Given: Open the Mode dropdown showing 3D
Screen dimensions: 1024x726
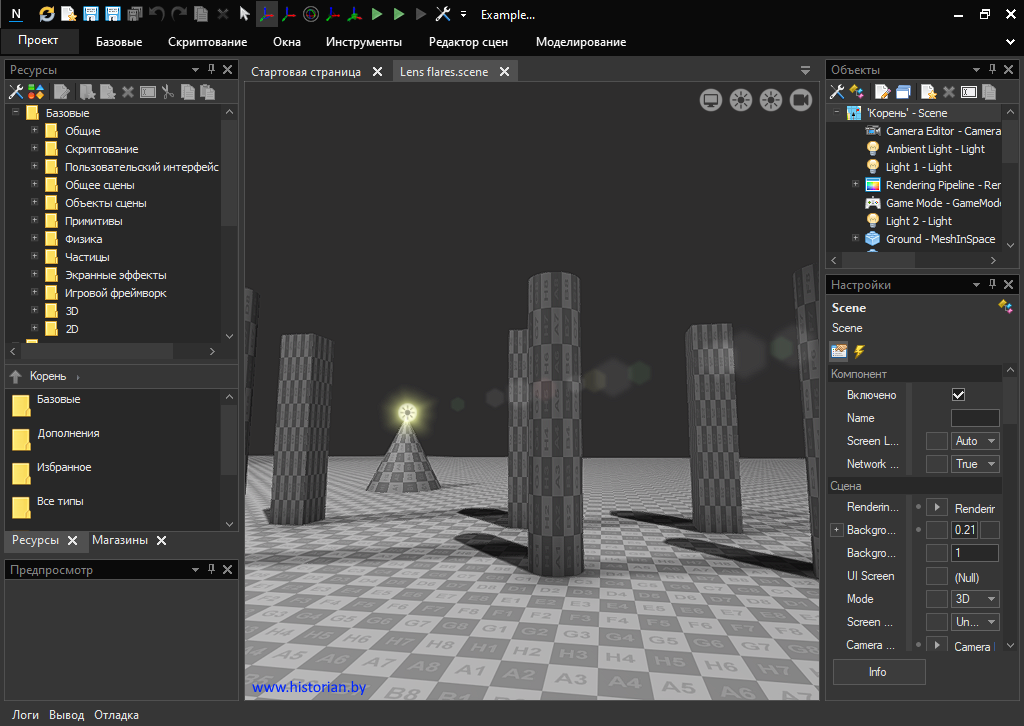Looking at the screenshot, I should [x=975, y=599].
